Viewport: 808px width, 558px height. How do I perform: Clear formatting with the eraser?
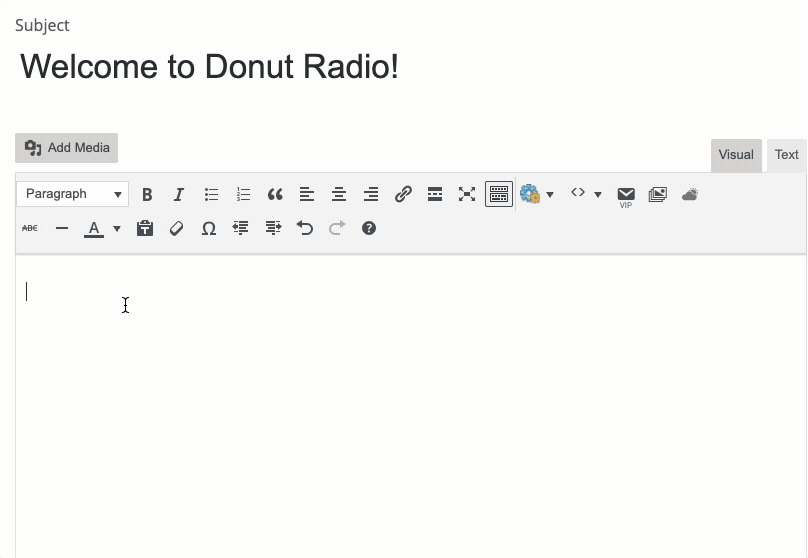point(177,228)
